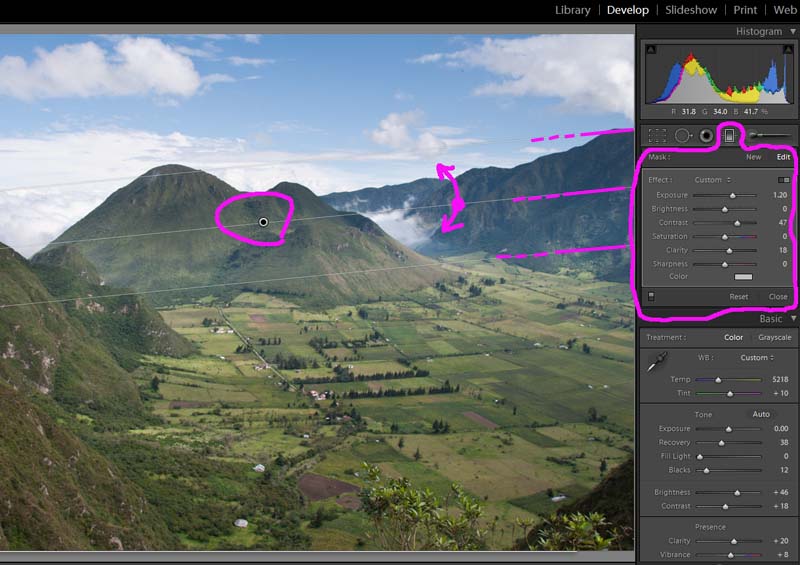Viewport: 800px width, 565px height.
Task: Switch to the Print module
Action: pyautogui.click(x=745, y=10)
